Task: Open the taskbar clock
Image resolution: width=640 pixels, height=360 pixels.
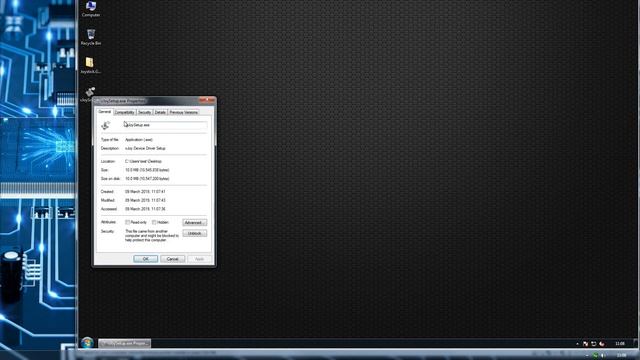Action: click(x=620, y=344)
